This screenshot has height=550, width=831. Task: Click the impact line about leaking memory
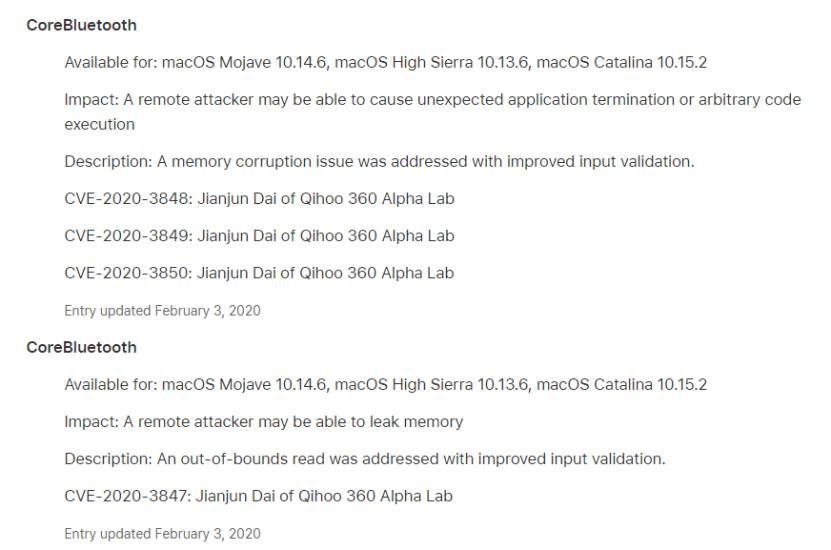[263, 422]
